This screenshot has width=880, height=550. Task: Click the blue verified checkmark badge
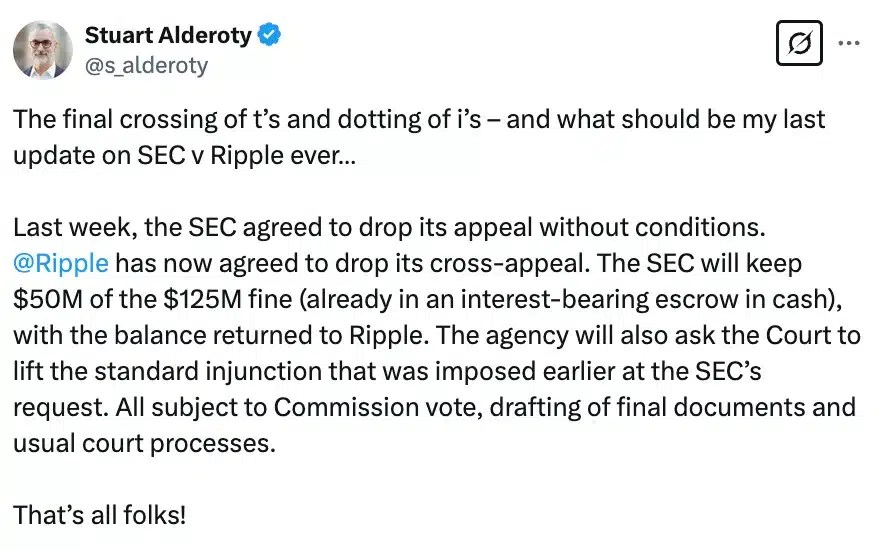tap(270, 36)
